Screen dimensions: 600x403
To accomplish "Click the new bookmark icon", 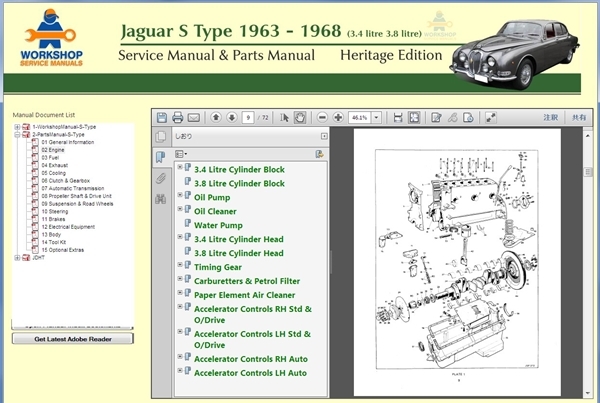I will click(x=319, y=154).
